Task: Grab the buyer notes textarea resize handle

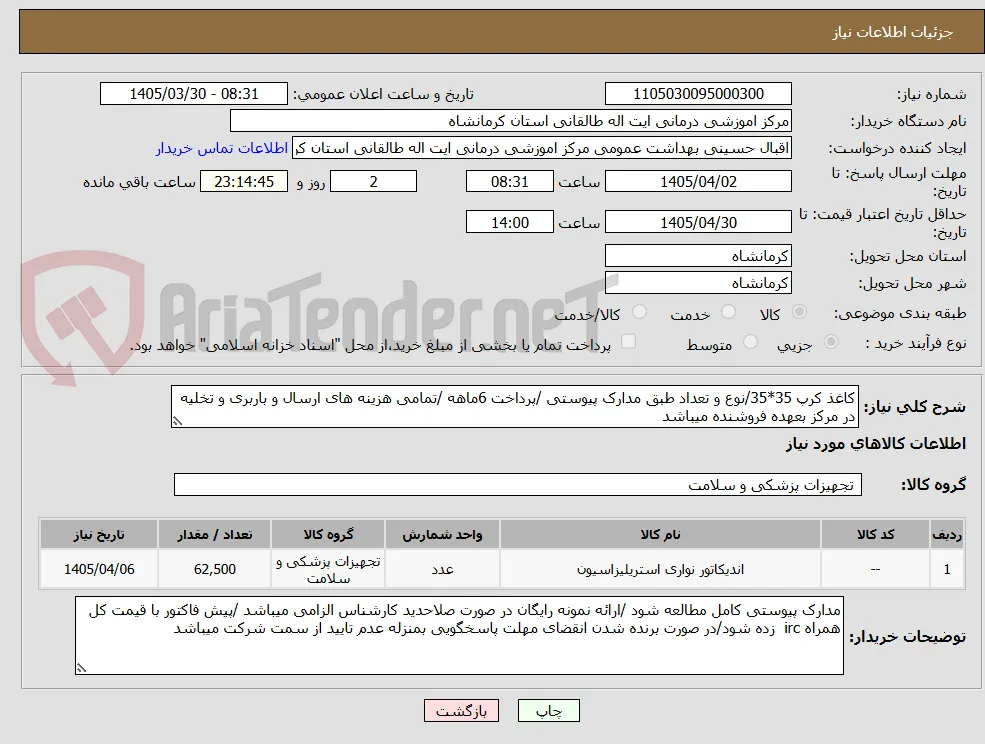Action: (81, 668)
